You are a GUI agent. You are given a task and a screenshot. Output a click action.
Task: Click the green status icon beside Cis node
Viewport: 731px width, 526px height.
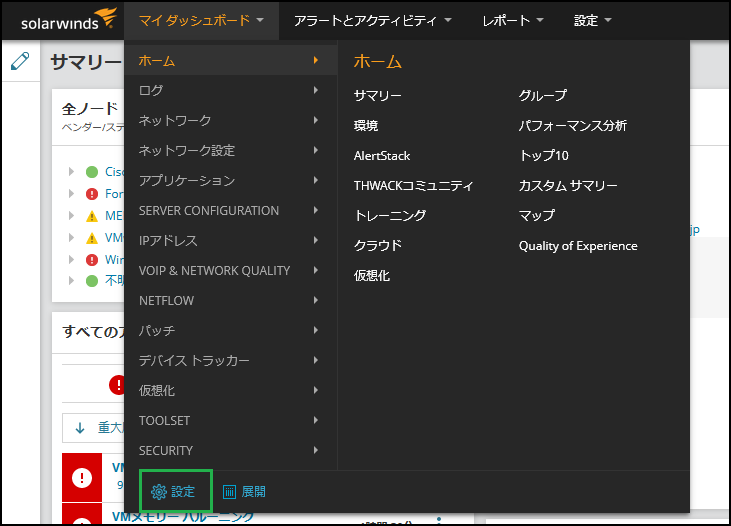92,172
